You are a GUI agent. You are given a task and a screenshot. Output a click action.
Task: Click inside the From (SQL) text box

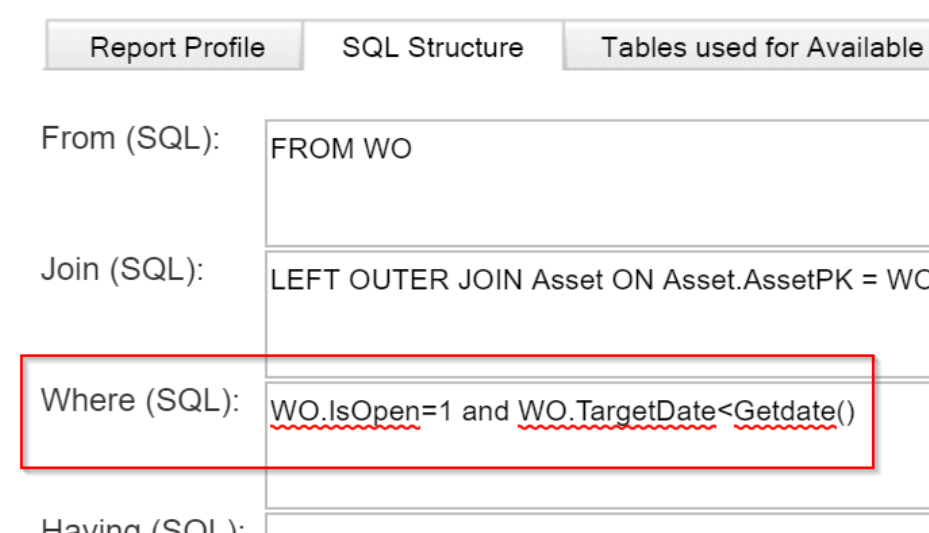597,183
